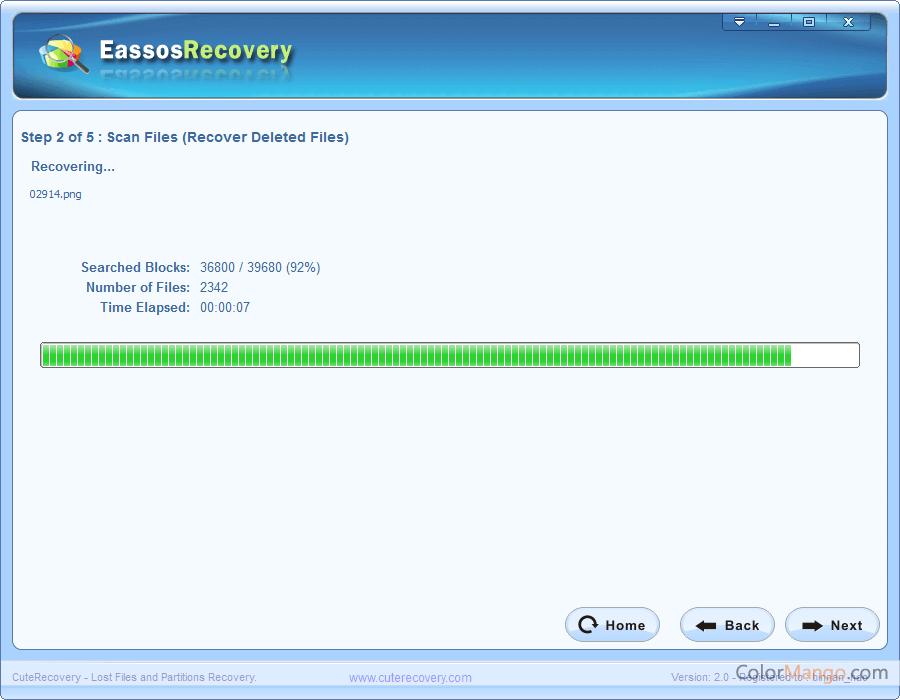Select the filename 02914.png
The image size is (900, 700).
(x=55, y=193)
